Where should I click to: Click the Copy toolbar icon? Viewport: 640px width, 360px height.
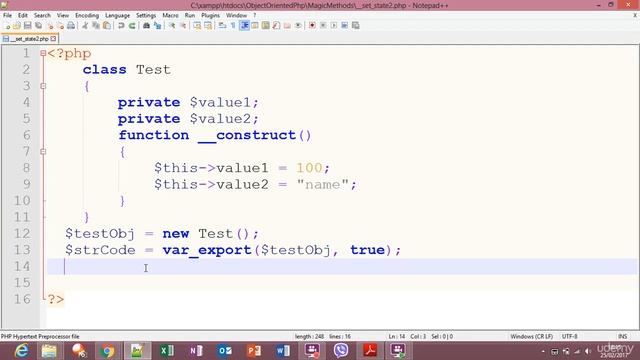coord(96,26)
